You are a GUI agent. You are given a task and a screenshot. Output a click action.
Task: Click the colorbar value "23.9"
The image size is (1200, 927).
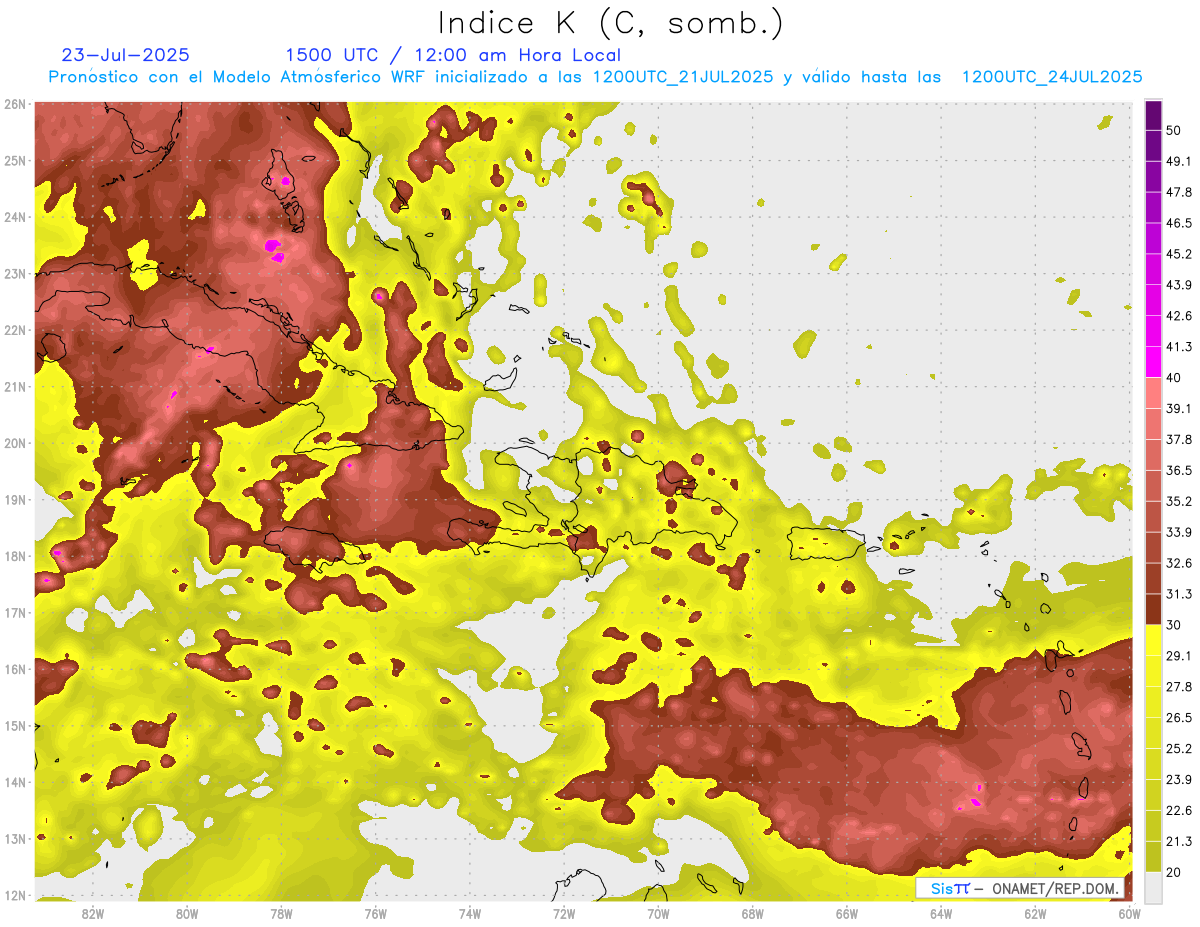coord(1178,779)
